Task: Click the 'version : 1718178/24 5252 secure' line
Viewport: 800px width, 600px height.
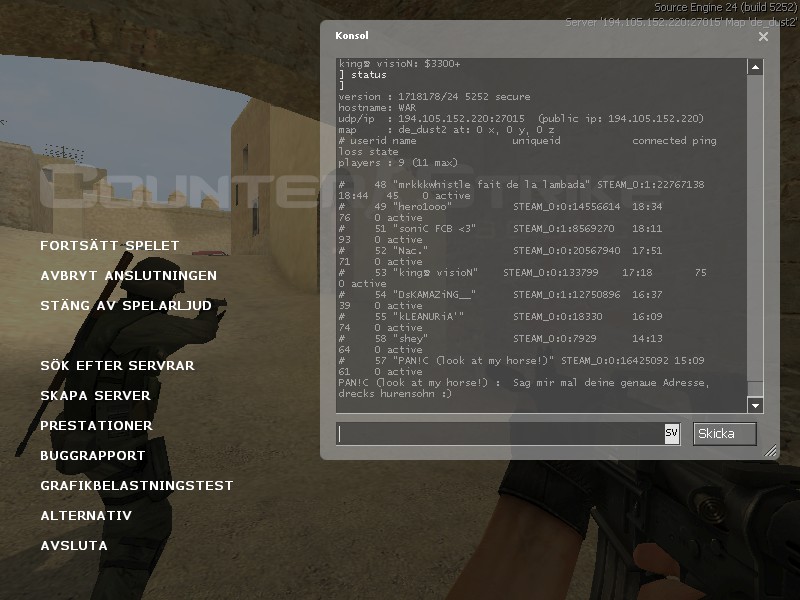Action: coord(434,97)
